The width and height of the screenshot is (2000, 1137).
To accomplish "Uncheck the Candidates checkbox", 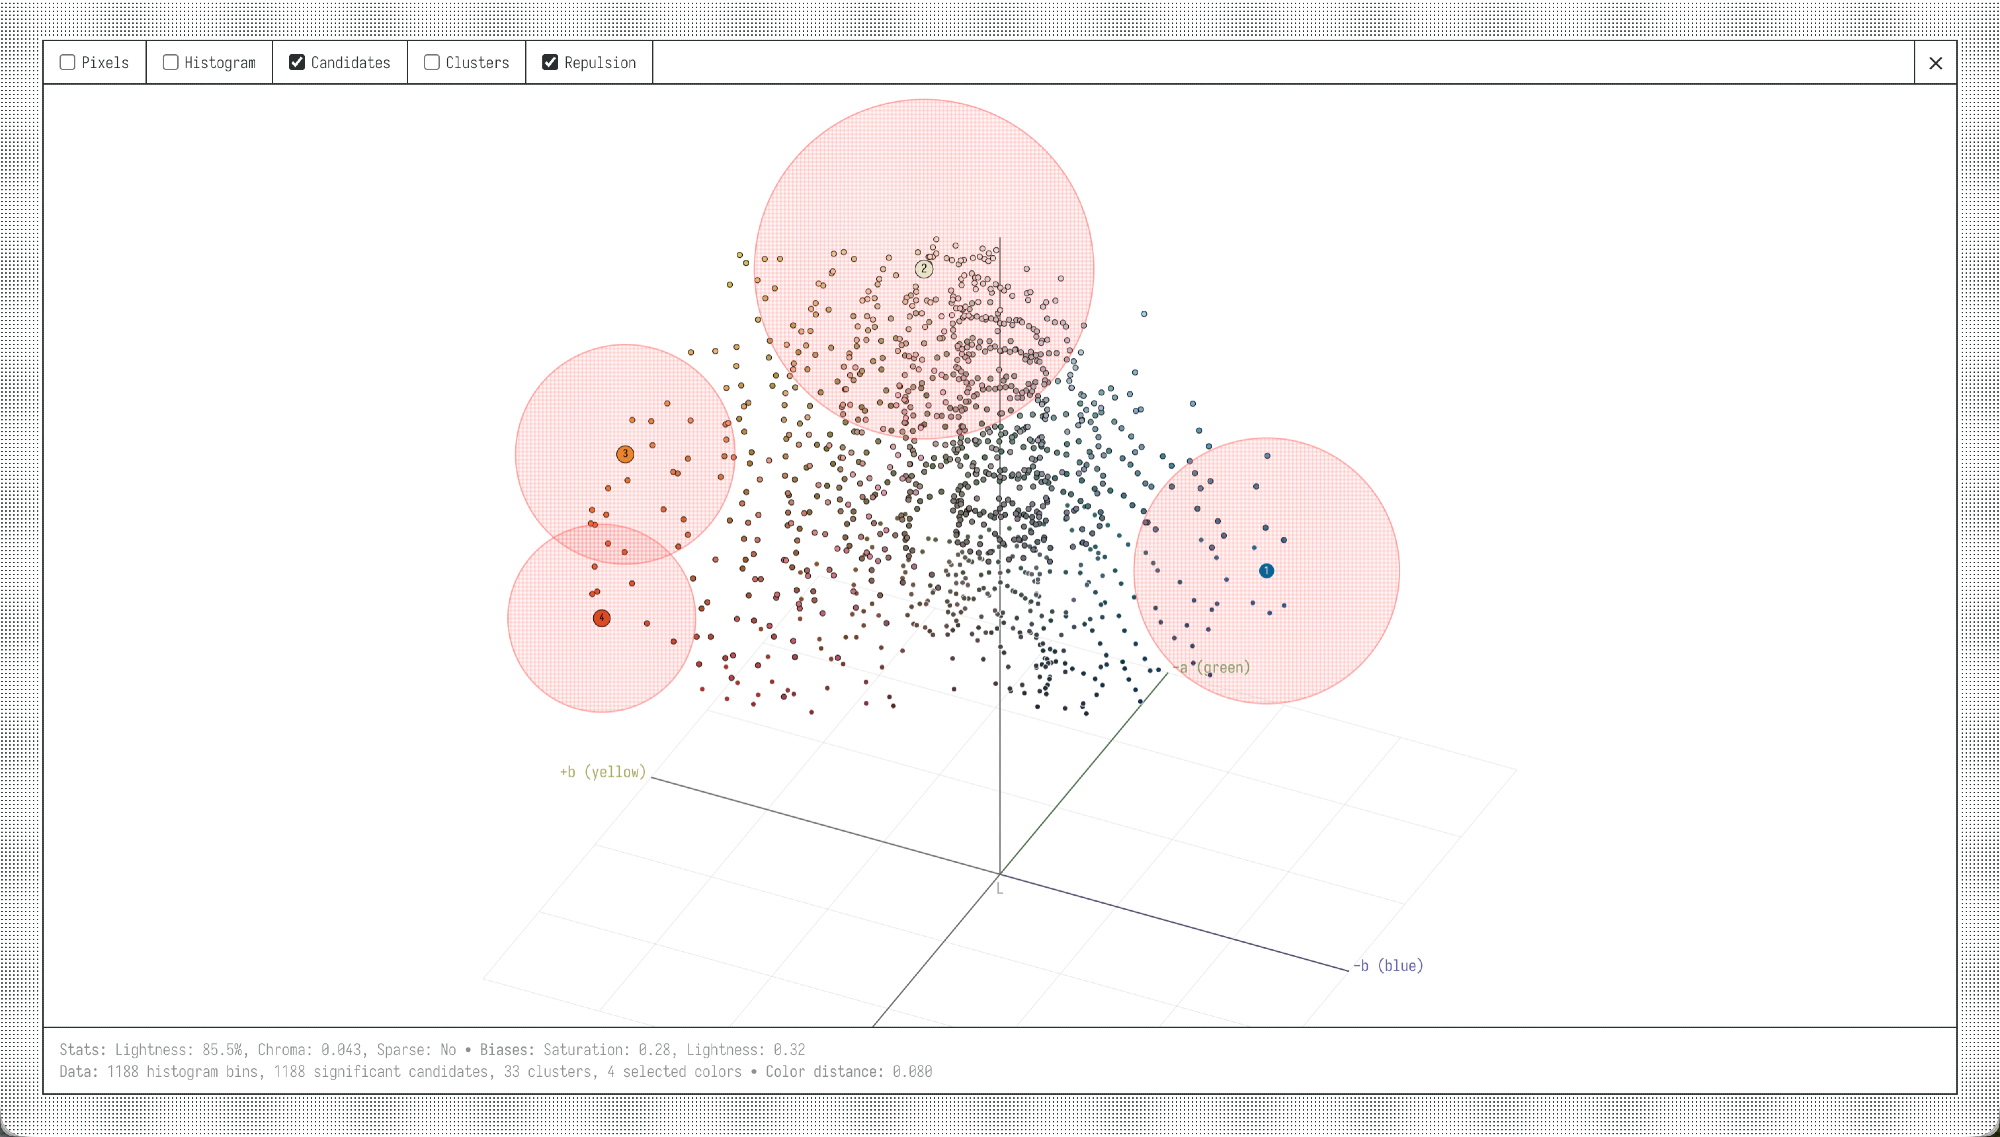I will click(x=297, y=62).
